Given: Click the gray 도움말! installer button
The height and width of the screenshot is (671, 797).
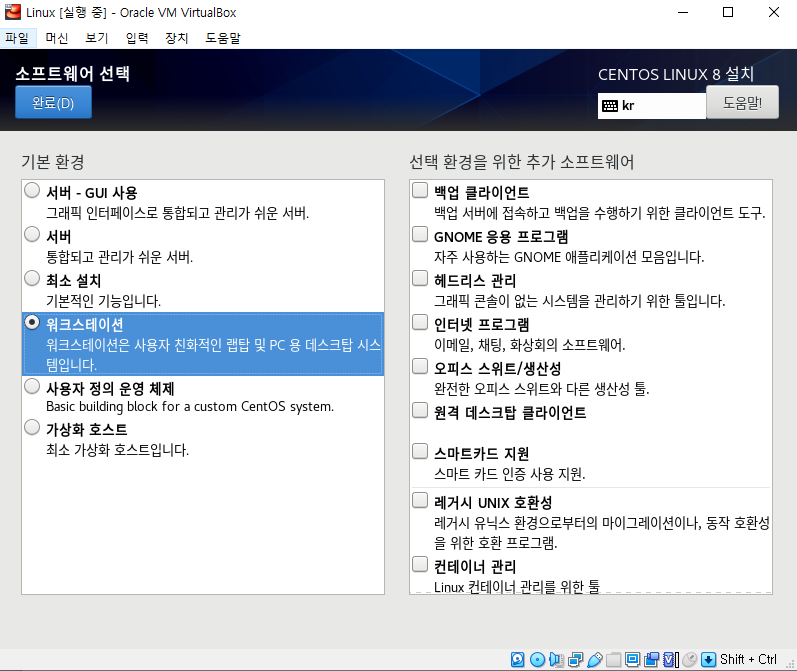Looking at the screenshot, I should click(x=742, y=103).
